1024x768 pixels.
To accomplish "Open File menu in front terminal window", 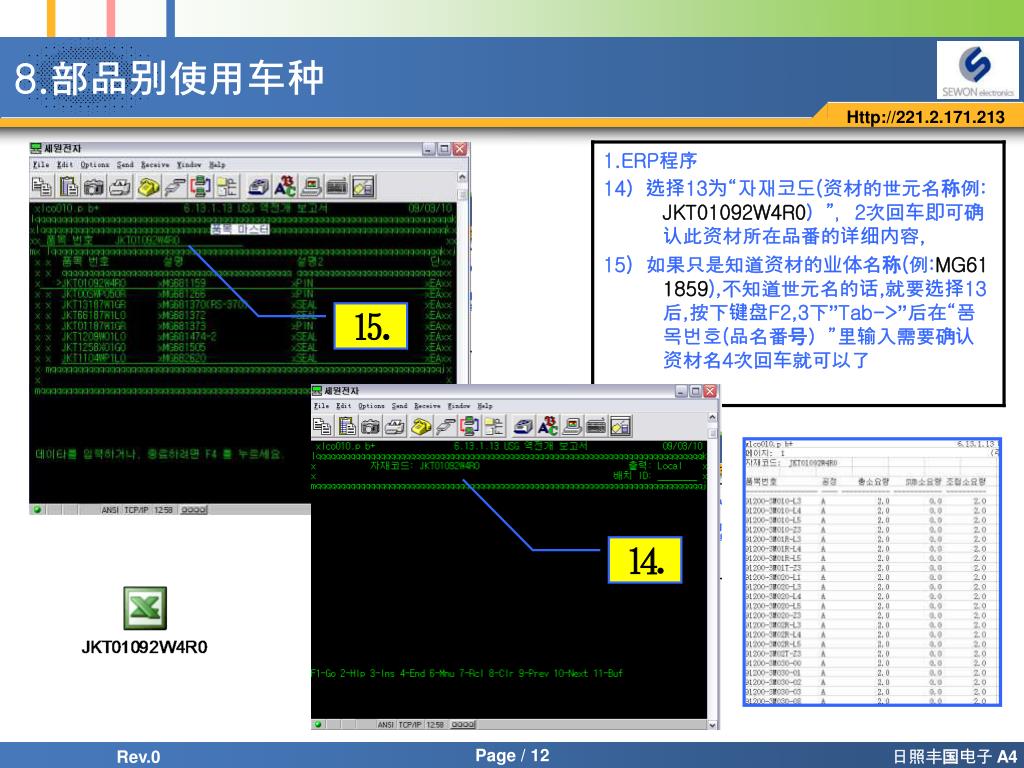I will click(321, 406).
